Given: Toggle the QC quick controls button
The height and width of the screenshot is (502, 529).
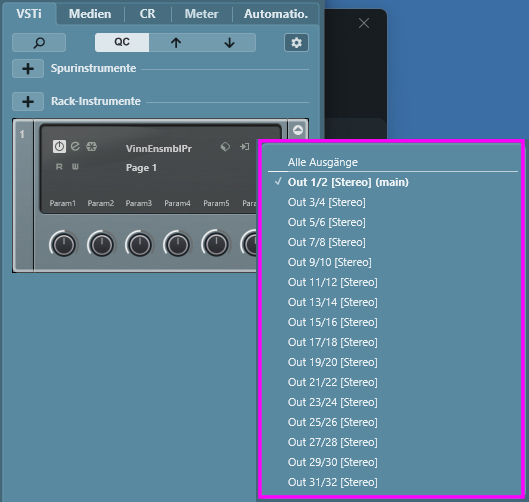Looking at the screenshot, I should point(122,43).
